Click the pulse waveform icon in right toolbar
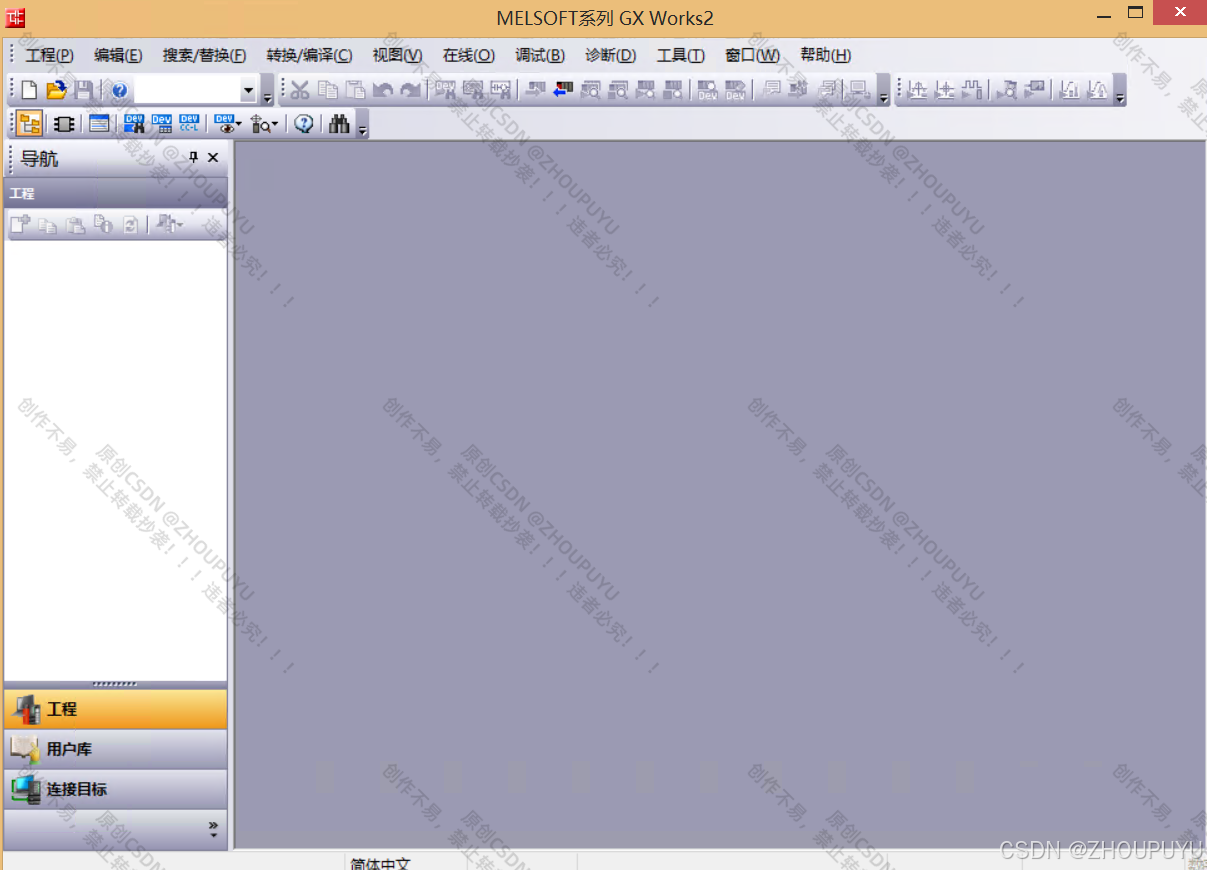Viewport: 1207px width, 870px height. coord(972,90)
